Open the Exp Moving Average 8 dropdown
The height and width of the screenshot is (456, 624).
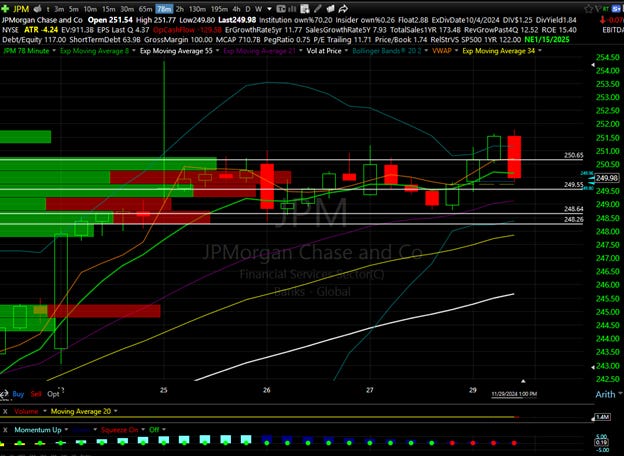pyautogui.click(x=133, y=51)
